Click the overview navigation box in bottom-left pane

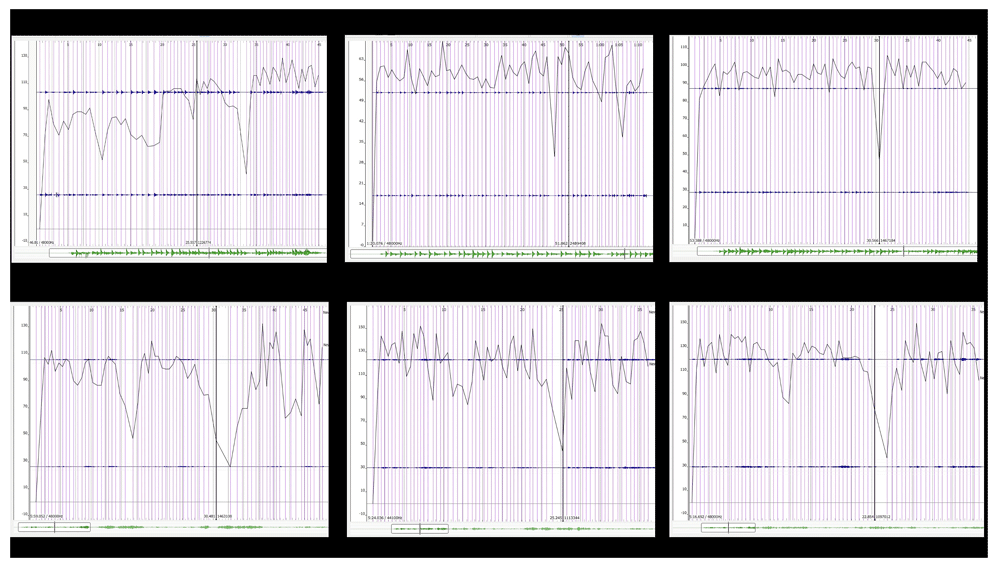click(54, 527)
